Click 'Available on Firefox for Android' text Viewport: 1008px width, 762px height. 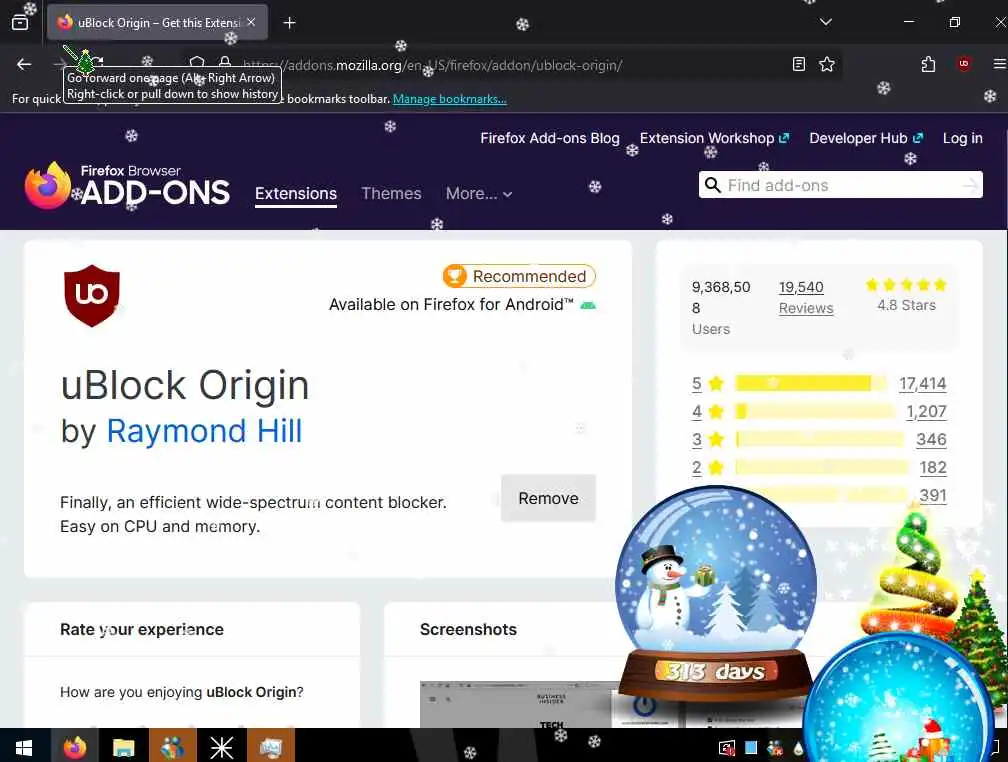coord(451,305)
